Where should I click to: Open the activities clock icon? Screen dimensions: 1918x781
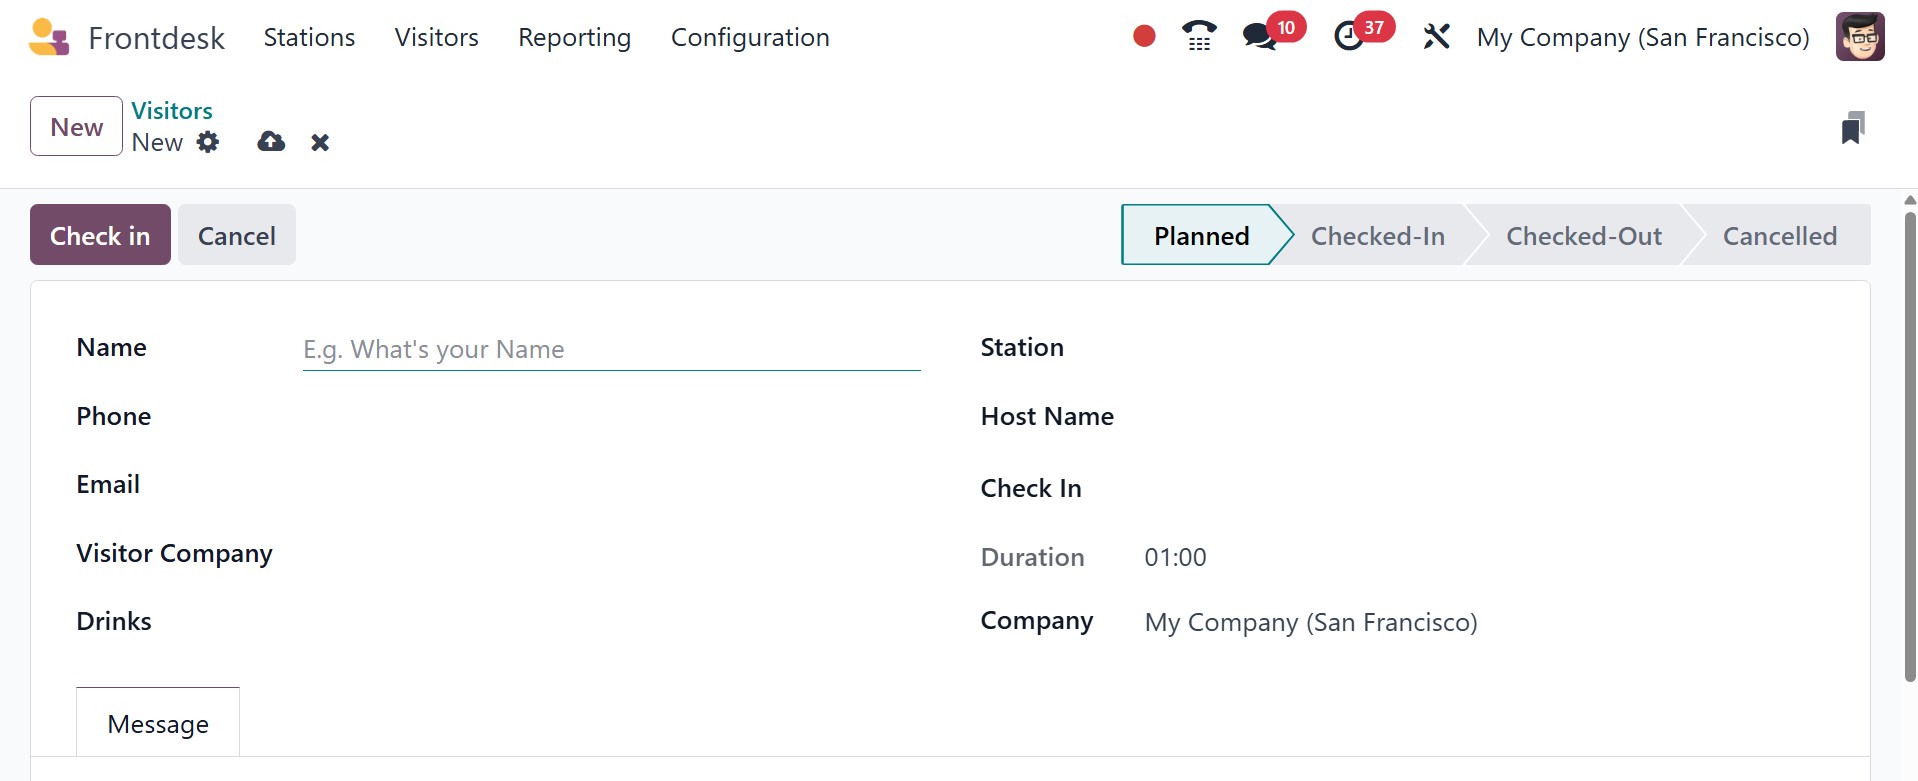pyautogui.click(x=1349, y=37)
